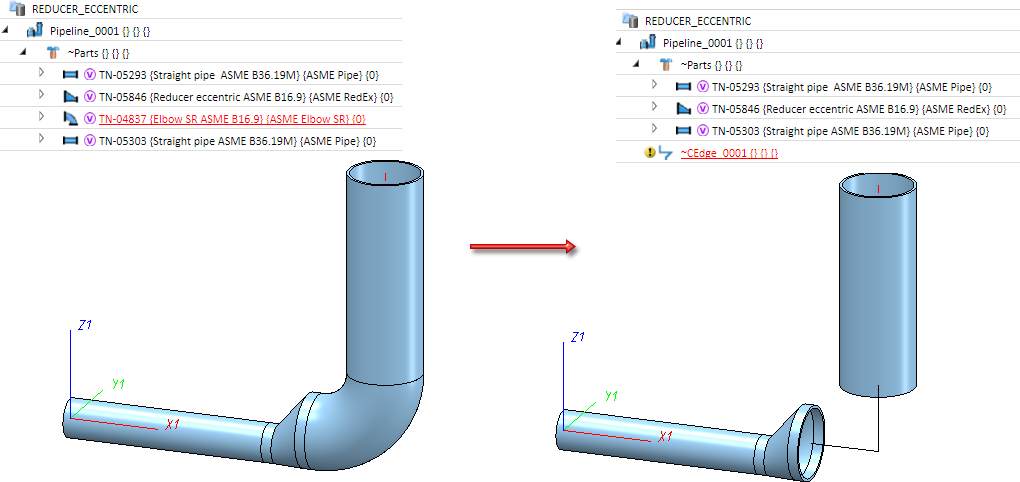Click the purple V badge of TN-05293 in the Elbow SR tree

click(90, 75)
